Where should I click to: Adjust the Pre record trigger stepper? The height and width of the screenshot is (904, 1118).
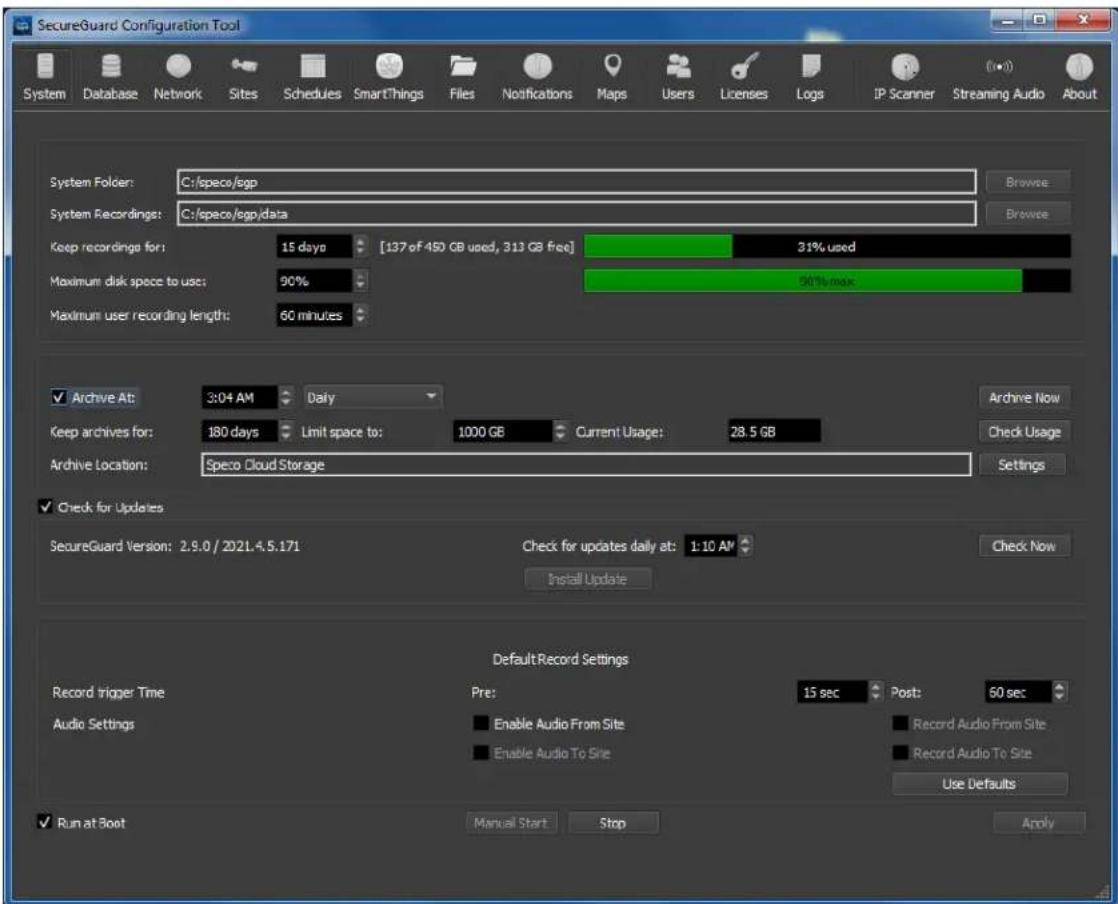click(x=876, y=692)
